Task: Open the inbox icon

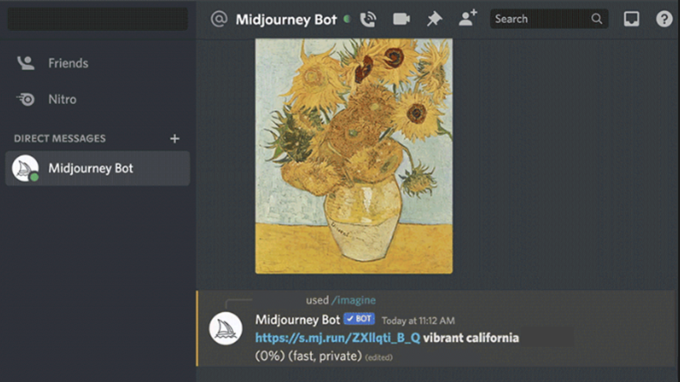Action: [x=631, y=19]
